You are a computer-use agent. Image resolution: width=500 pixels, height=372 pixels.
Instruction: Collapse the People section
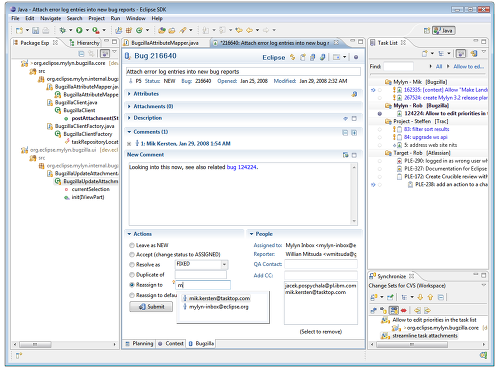pos(252,234)
